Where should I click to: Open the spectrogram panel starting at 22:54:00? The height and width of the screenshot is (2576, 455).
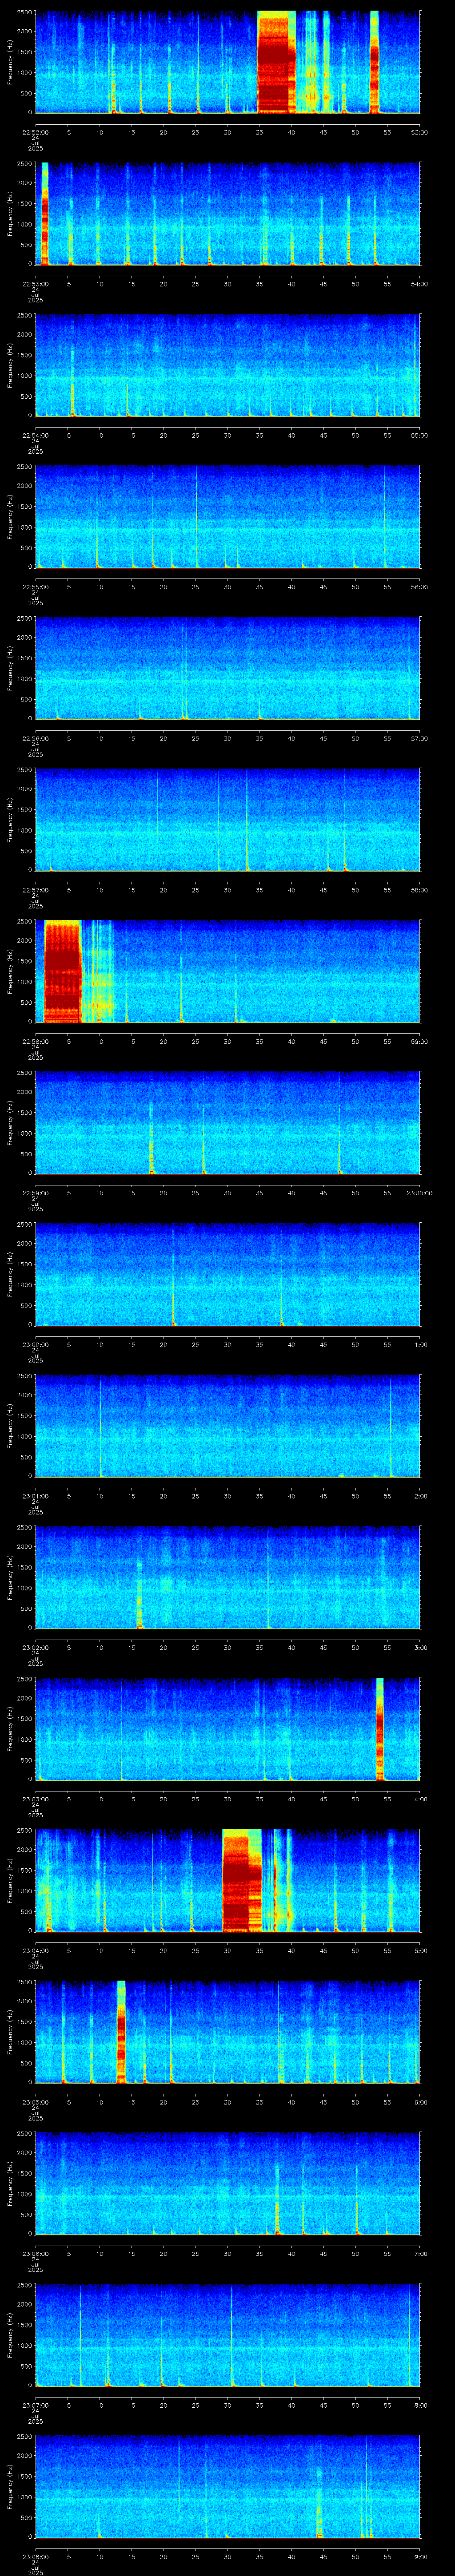point(227,365)
